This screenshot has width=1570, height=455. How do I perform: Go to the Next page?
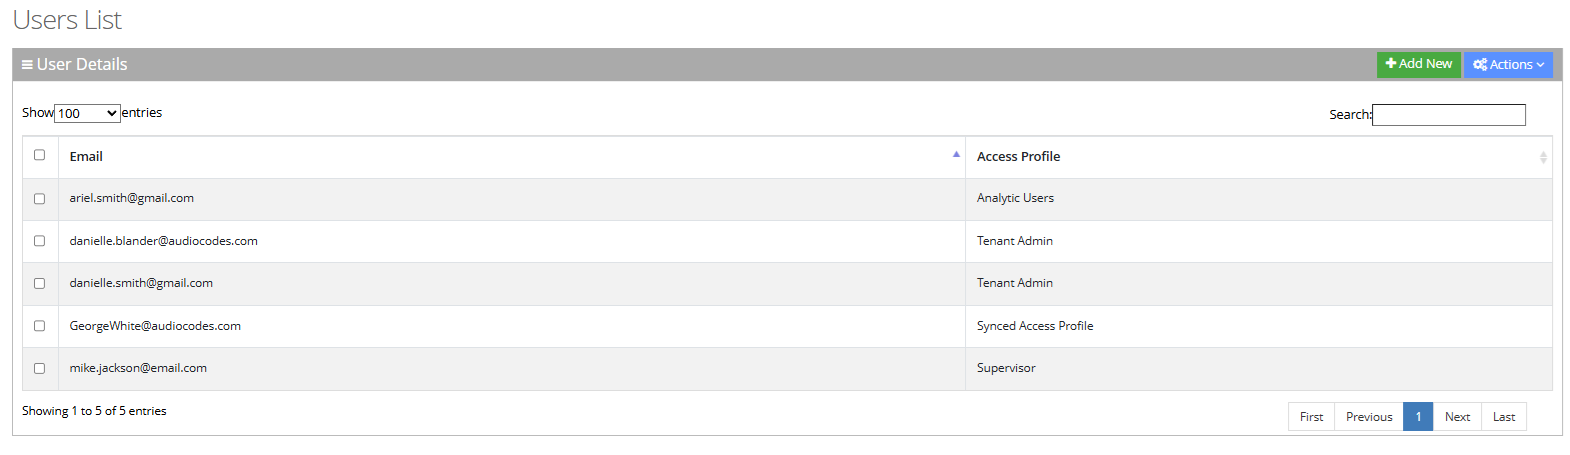coord(1457,417)
